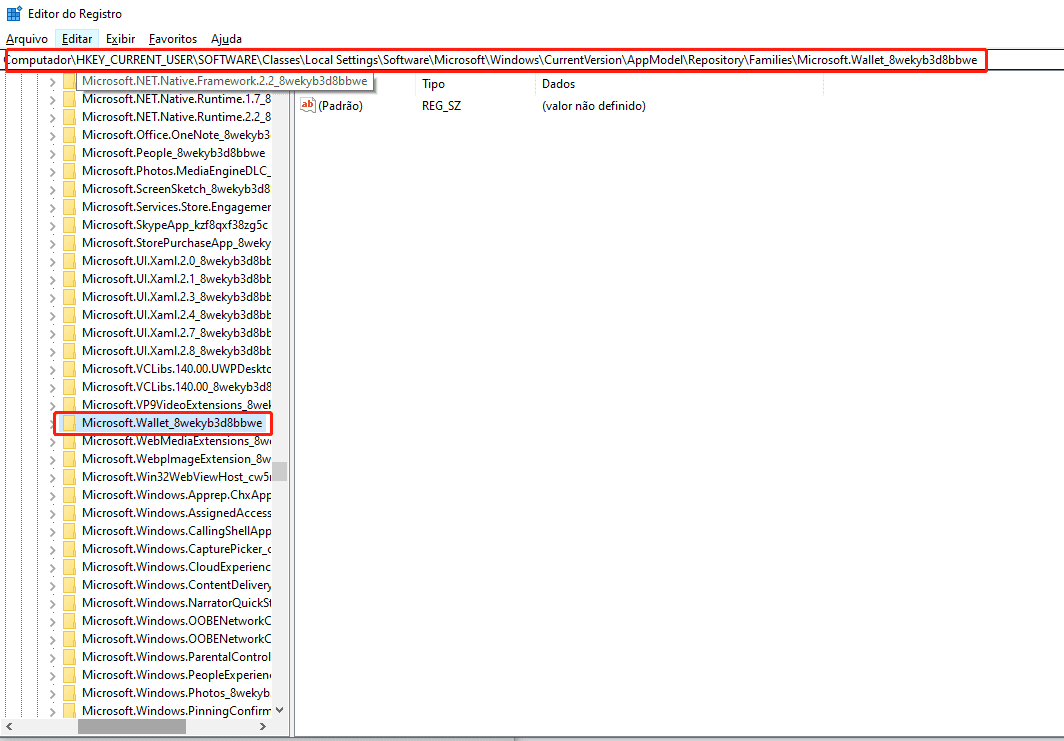1064x741 pixels.
Task: Click folder icon of Microsoft.Windows.CapturePicker
Action: pos(69,548)
